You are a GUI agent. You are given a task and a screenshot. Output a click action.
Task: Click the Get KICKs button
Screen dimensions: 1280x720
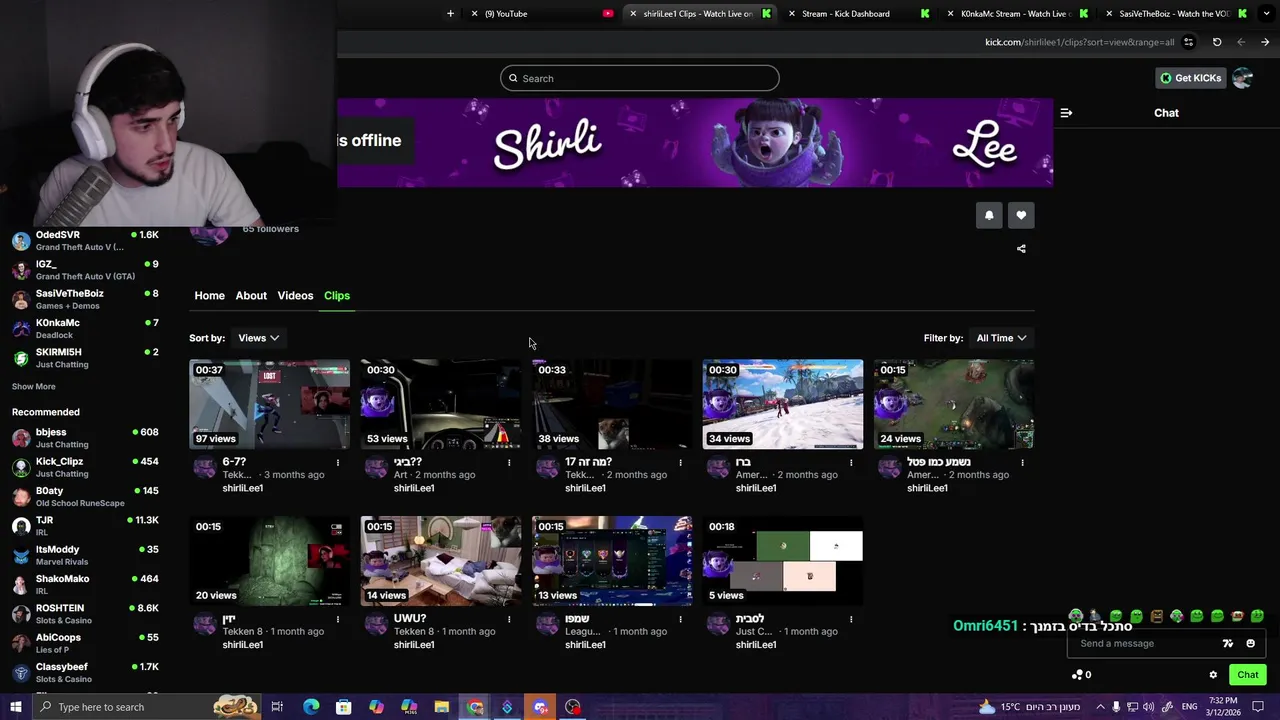[x=1190, y=78]
